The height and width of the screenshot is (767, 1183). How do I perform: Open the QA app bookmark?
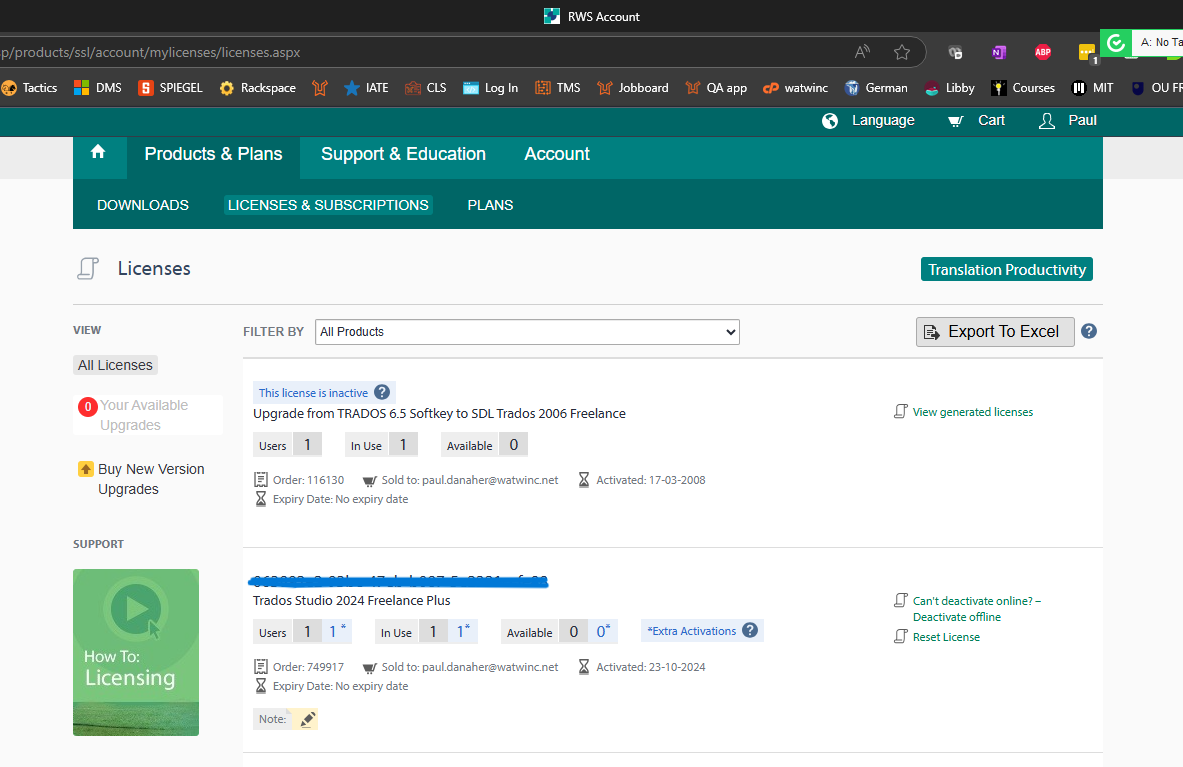[x=716, y=88]
